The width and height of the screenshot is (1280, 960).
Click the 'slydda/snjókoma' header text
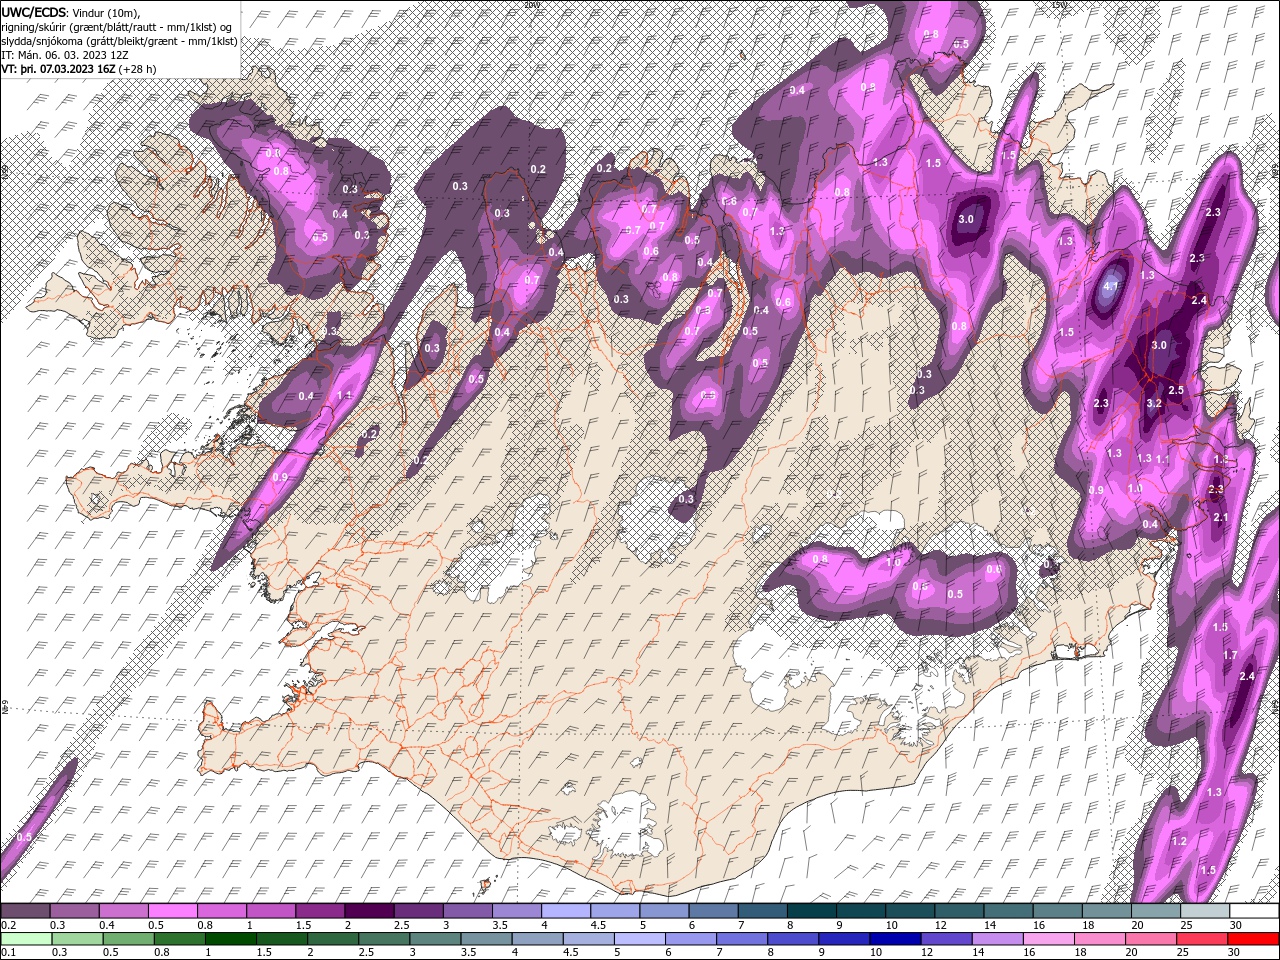[x=41, y=41]
